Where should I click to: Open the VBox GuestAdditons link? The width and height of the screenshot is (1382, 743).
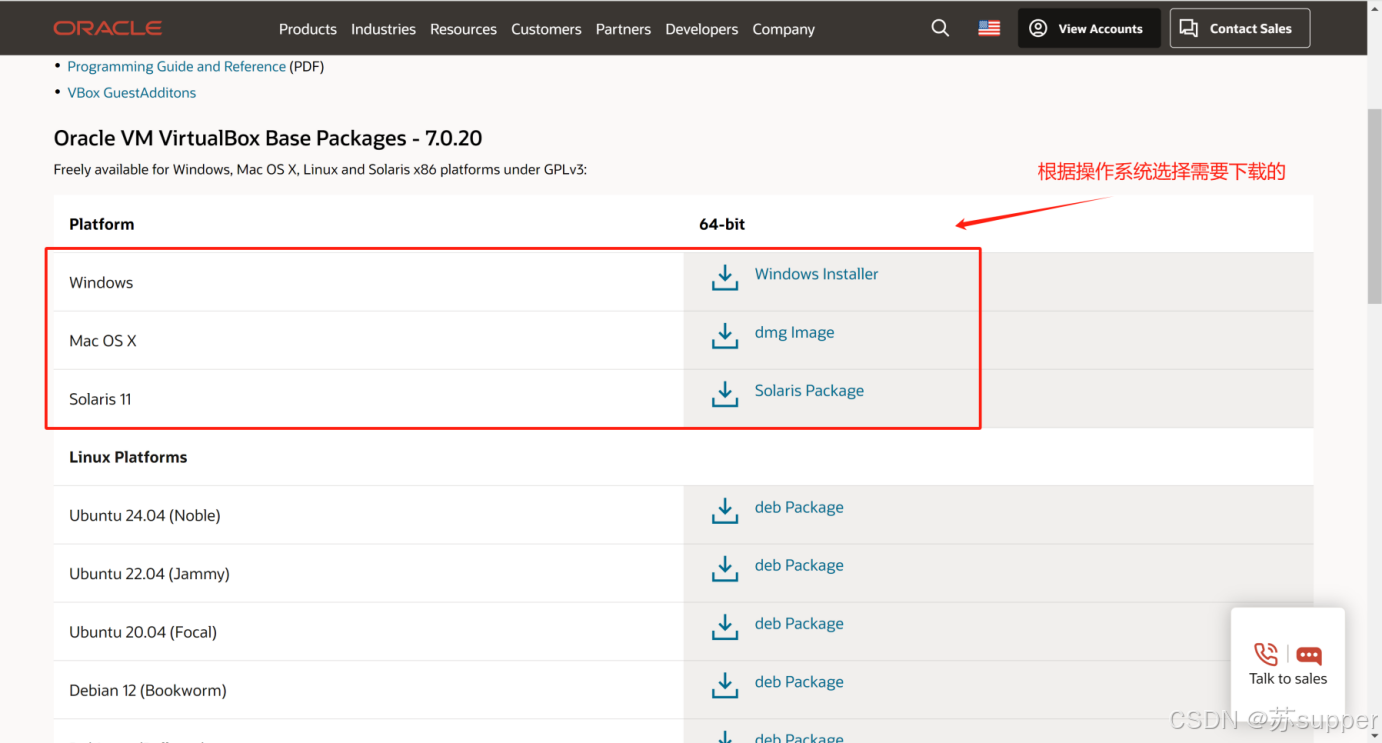132,92
